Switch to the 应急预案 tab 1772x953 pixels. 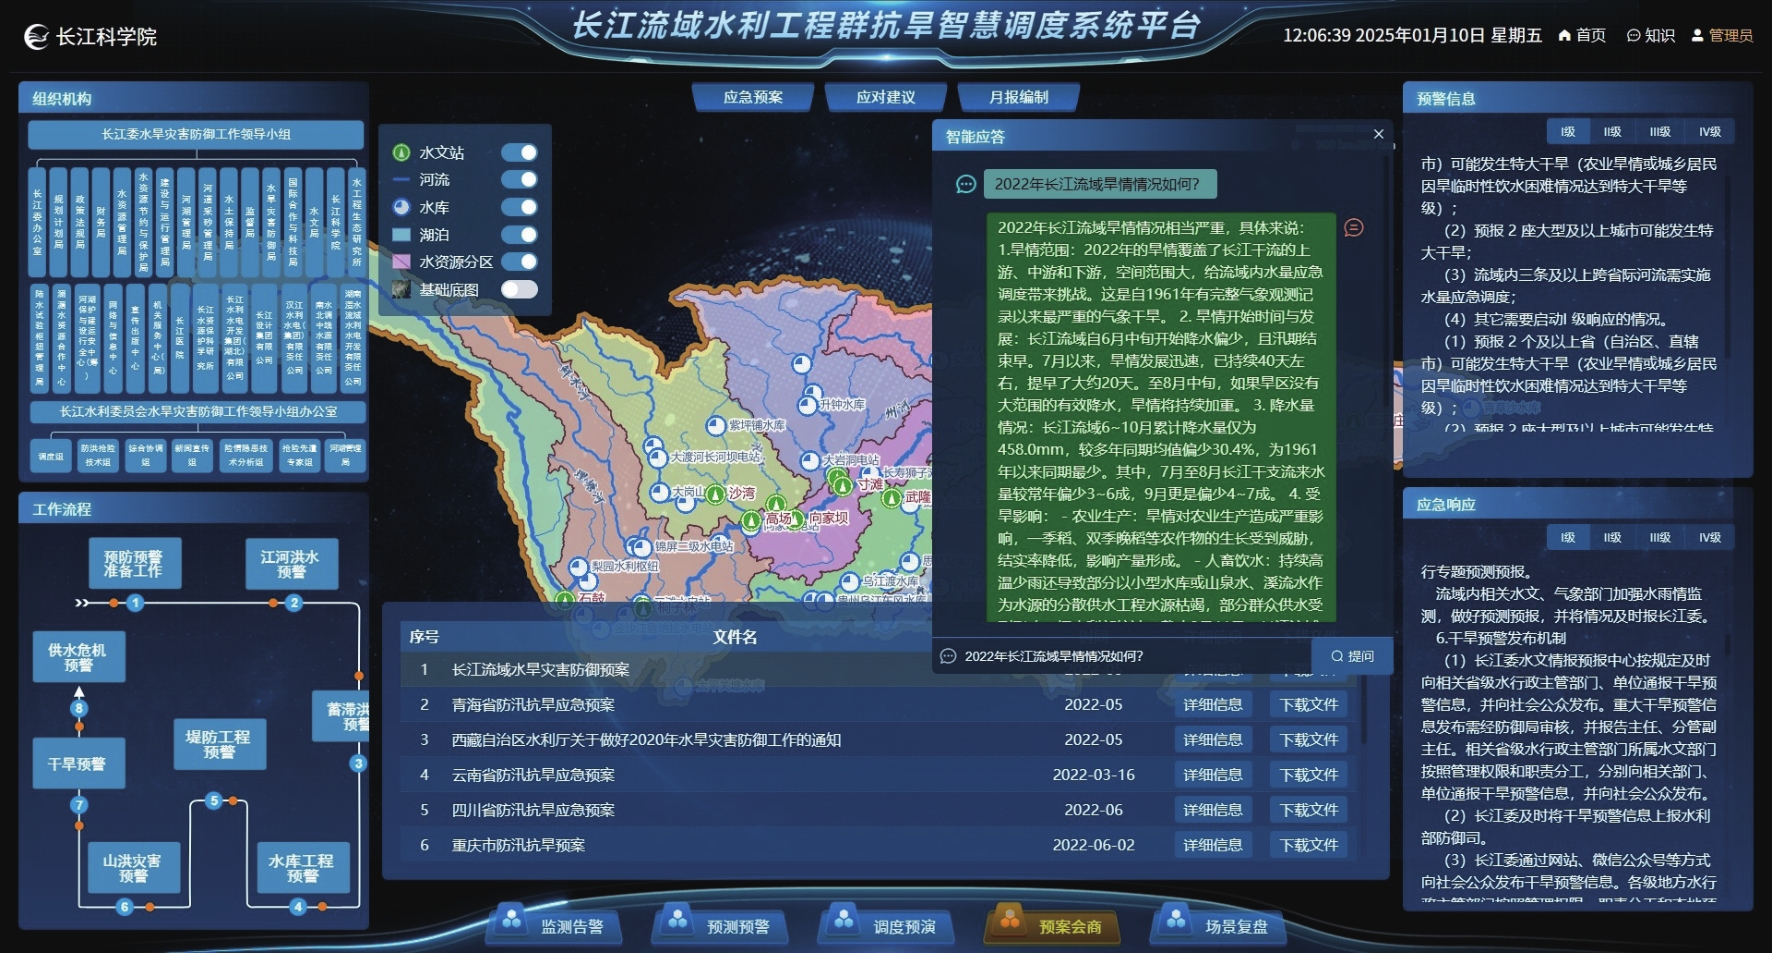753,97
